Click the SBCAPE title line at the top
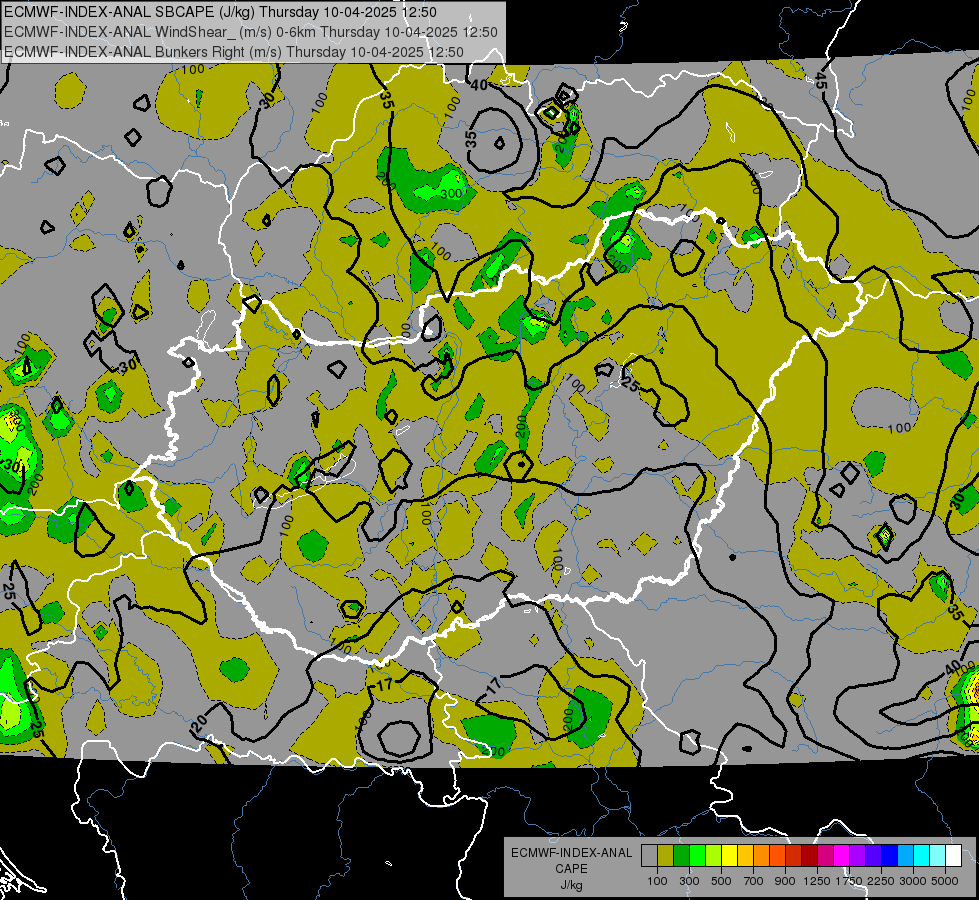This screenshot has height=900, width=979. tap(220, 12)
